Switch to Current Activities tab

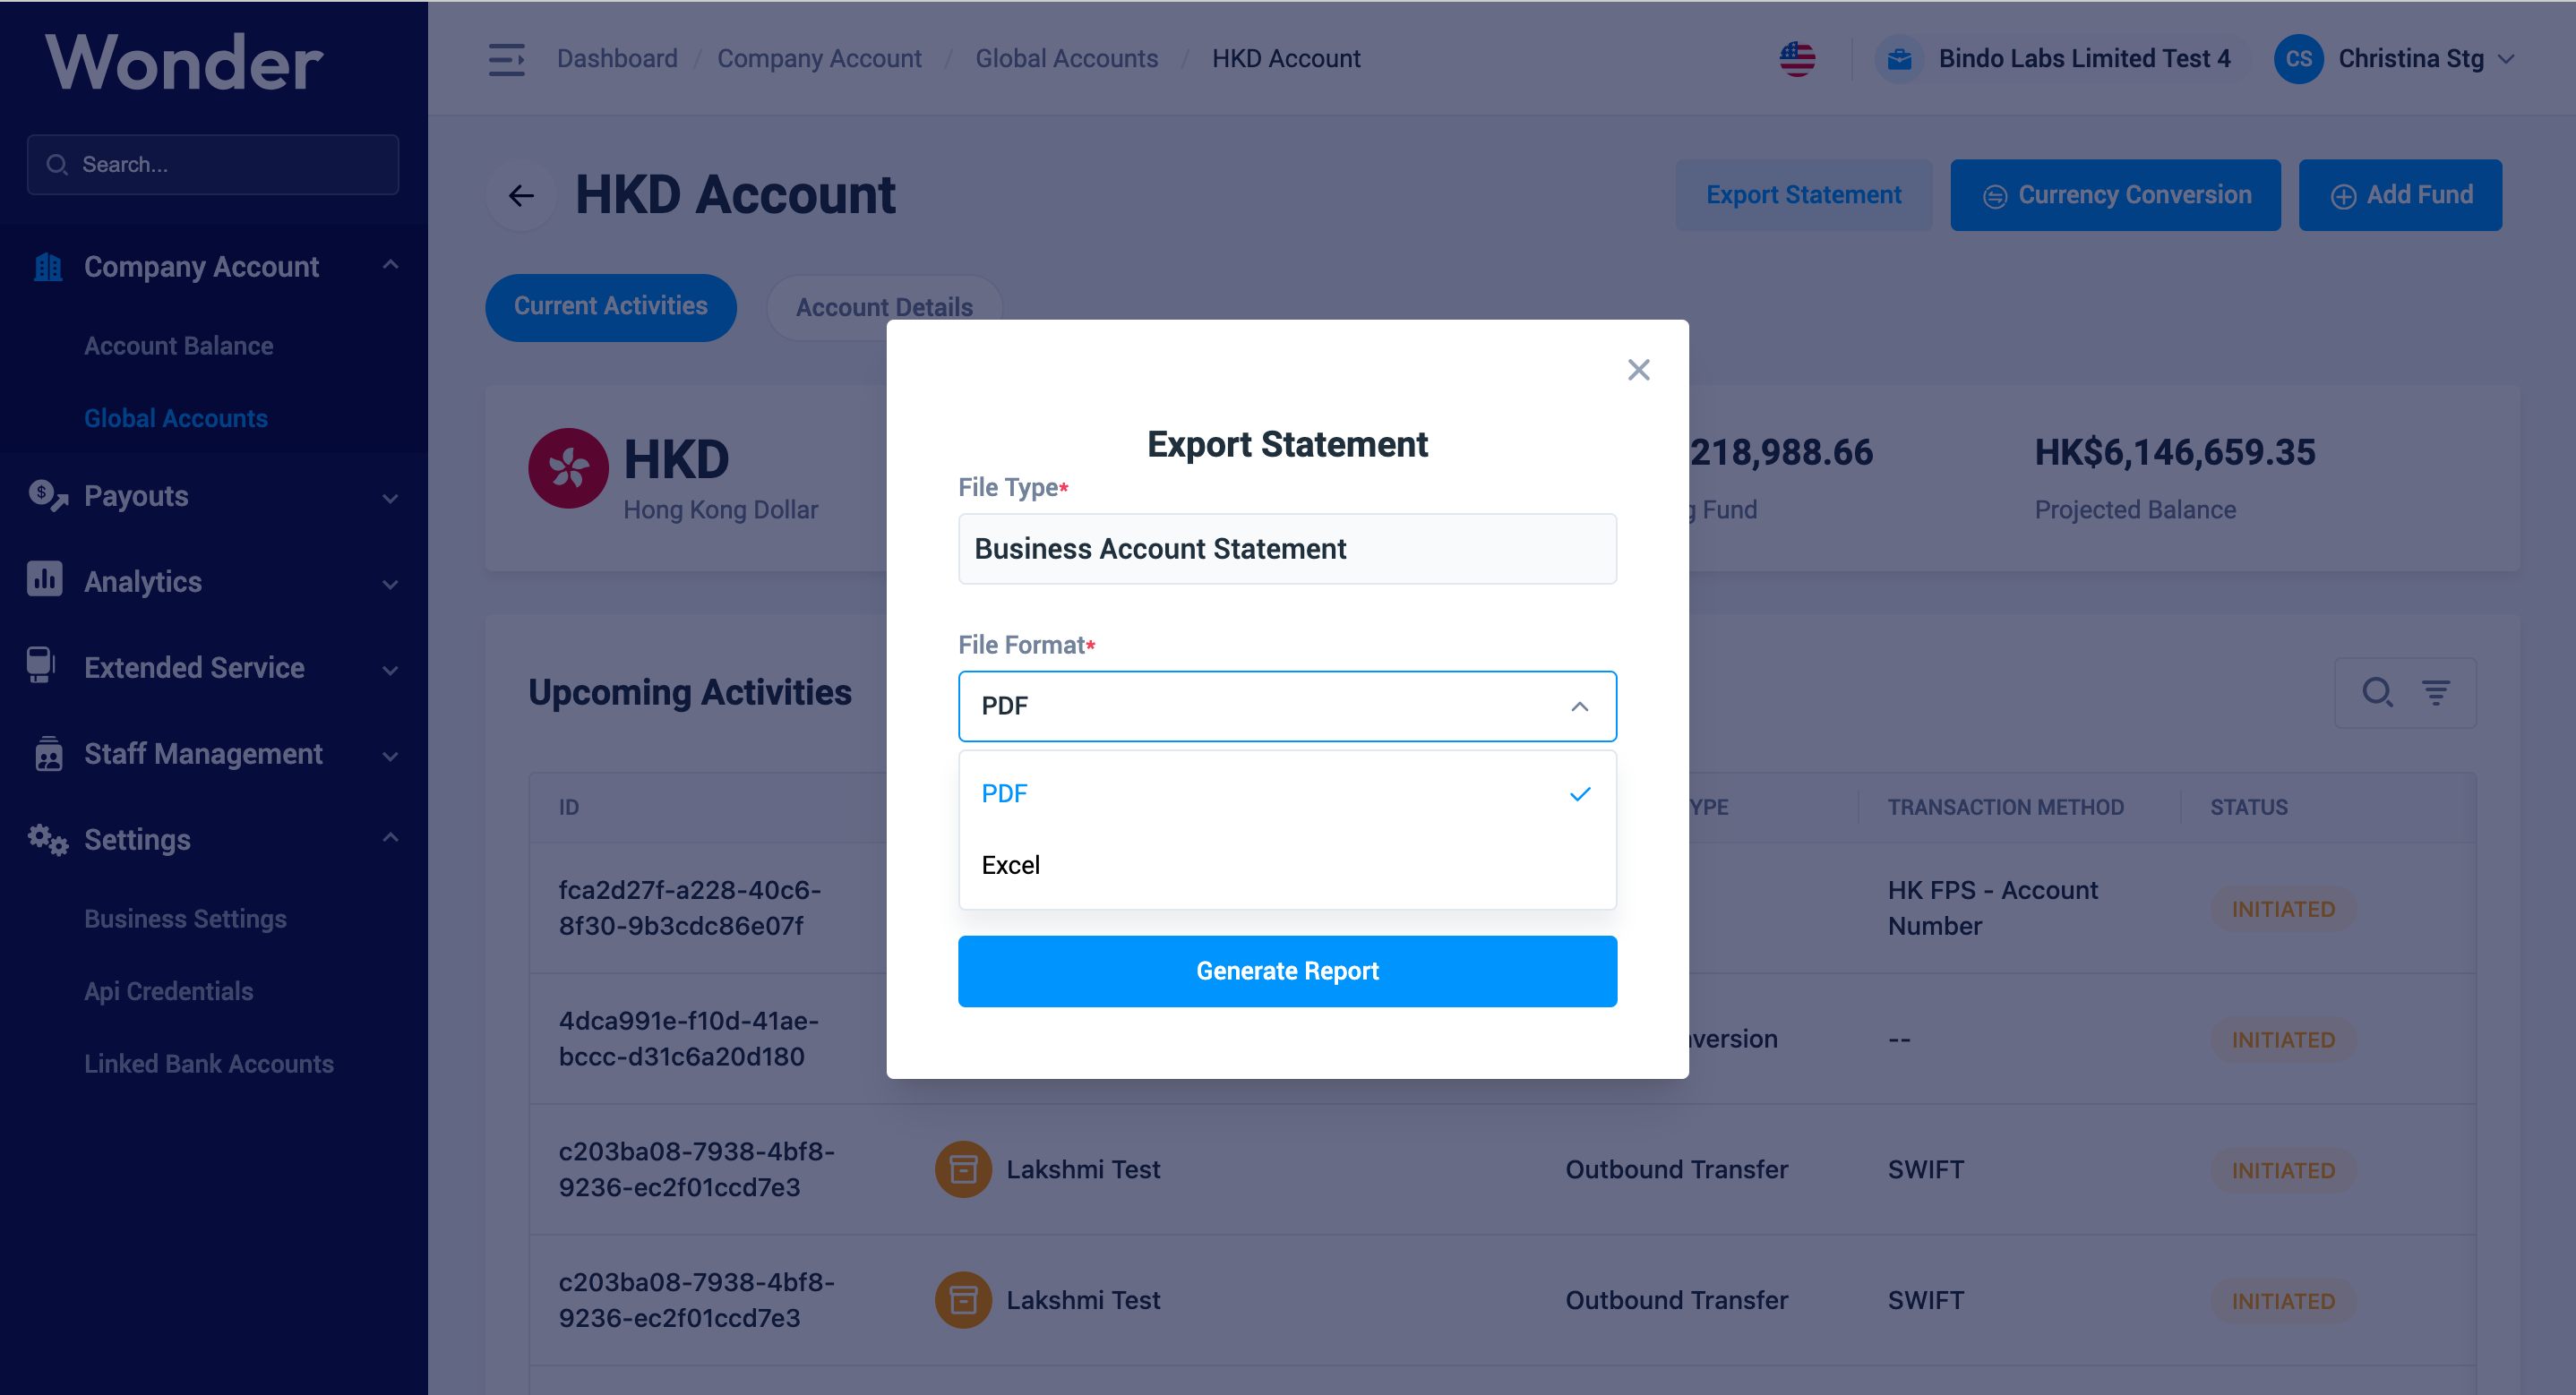[x=611, y=307]
